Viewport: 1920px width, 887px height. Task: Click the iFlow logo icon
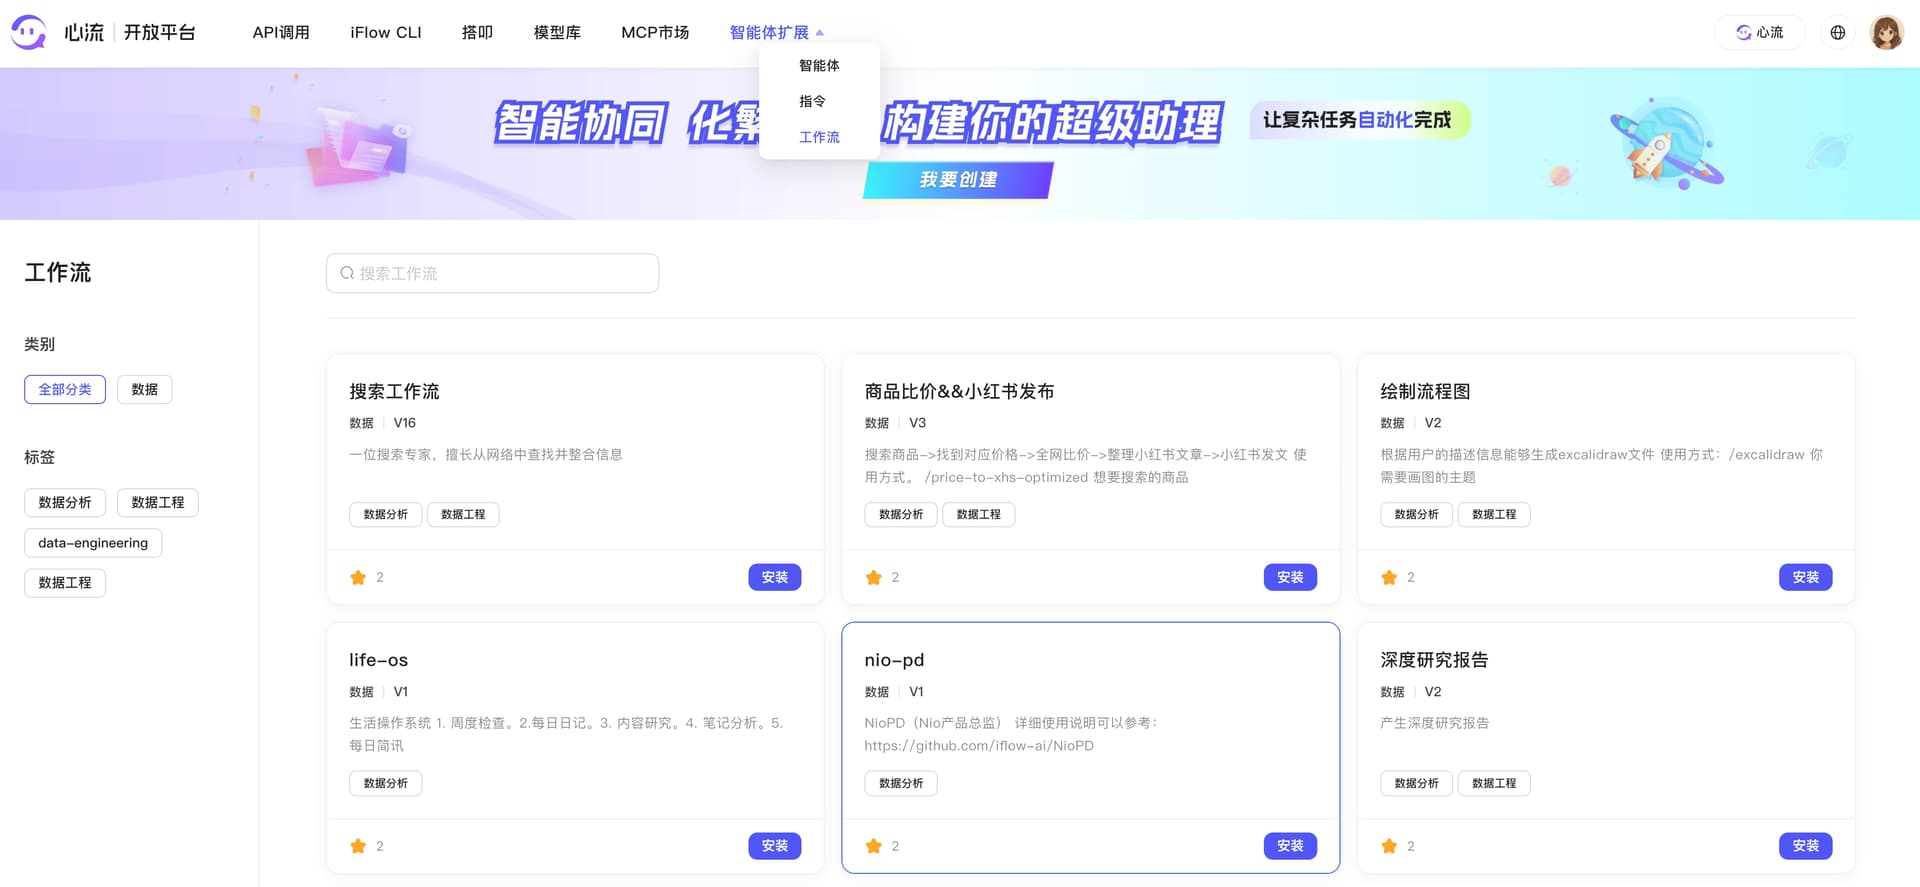click(28, 32)
